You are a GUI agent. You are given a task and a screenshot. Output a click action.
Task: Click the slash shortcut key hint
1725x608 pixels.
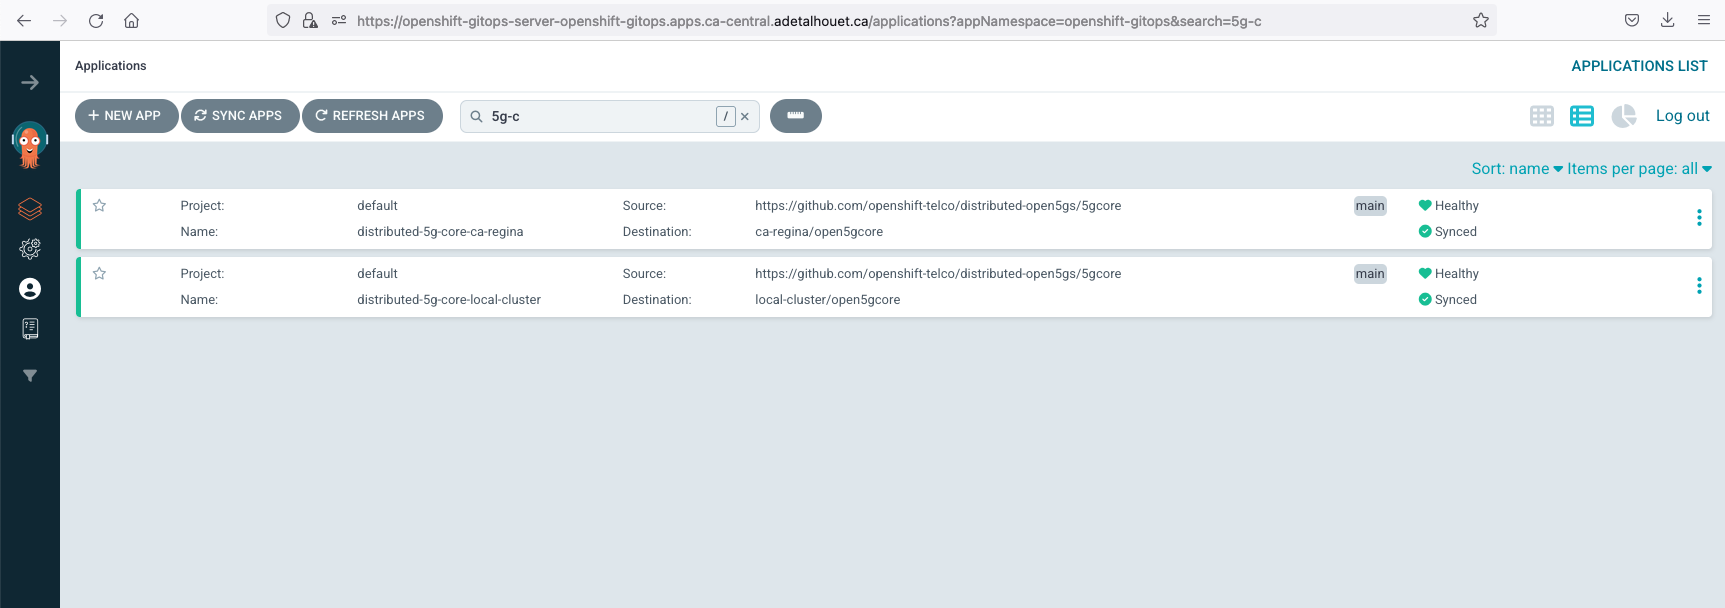tap(726, 116)
